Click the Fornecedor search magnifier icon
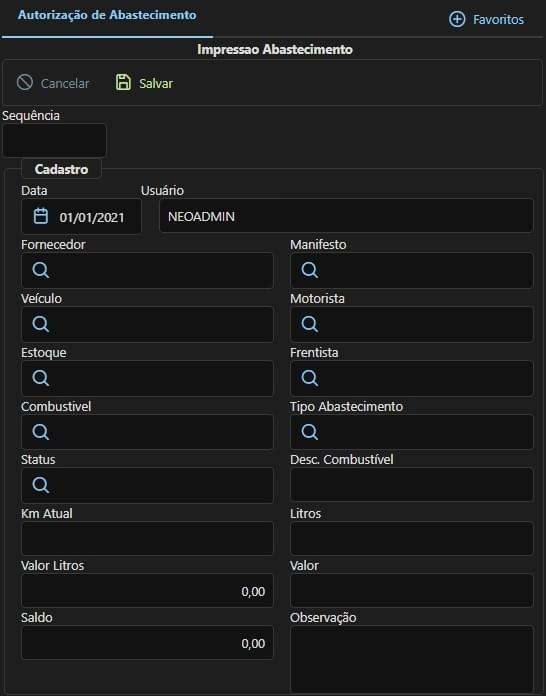This screenshot has height=696, width=546. point(41,270)
